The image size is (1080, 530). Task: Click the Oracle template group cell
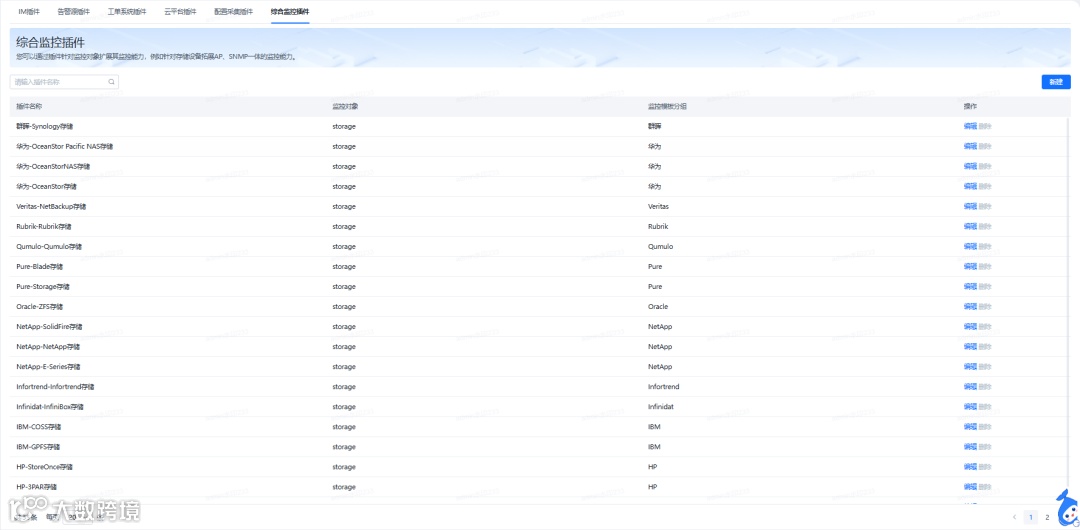[x=658, y=307]
